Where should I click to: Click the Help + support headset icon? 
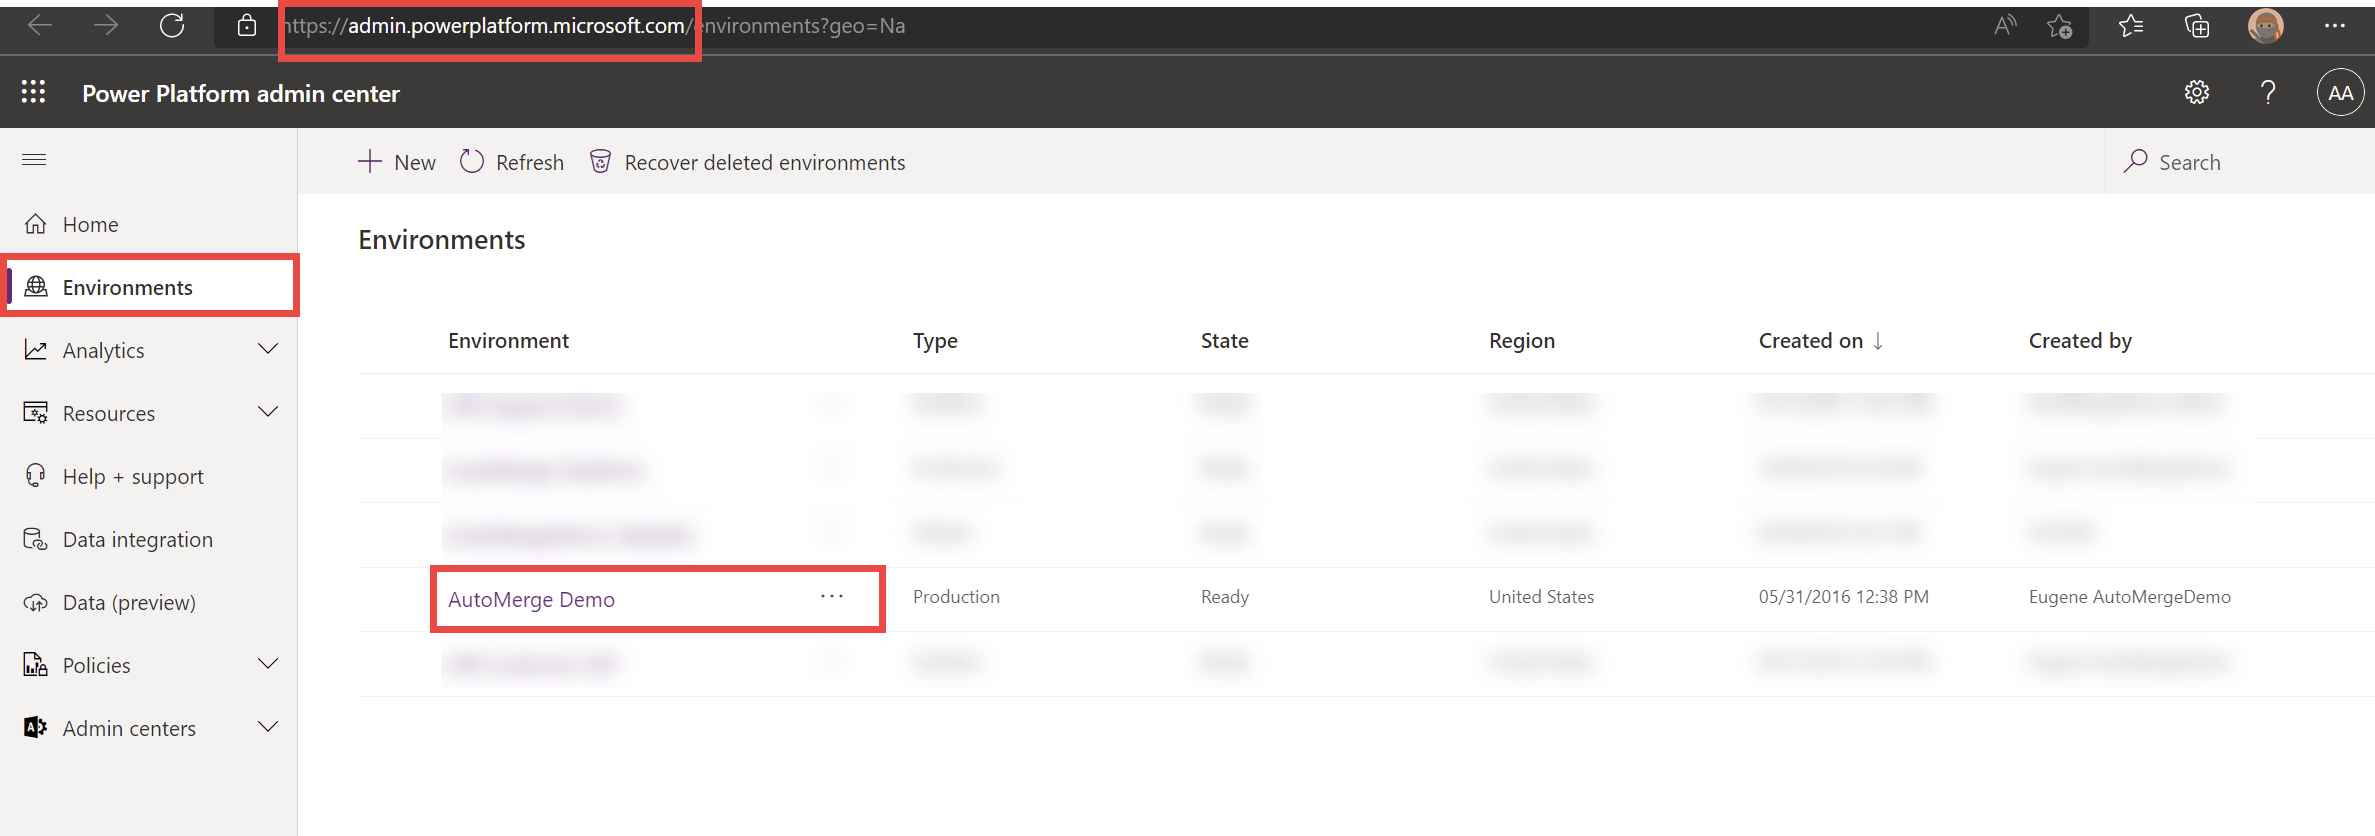(36, 476)
